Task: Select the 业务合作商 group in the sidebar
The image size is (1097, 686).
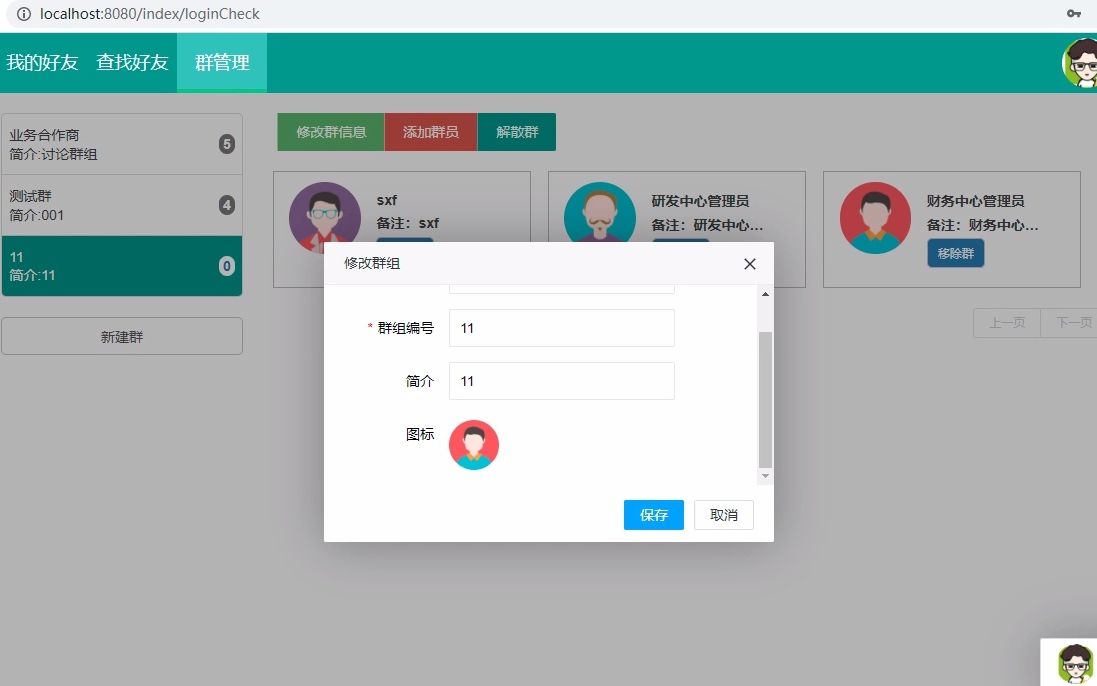Action: click(122, 143)
